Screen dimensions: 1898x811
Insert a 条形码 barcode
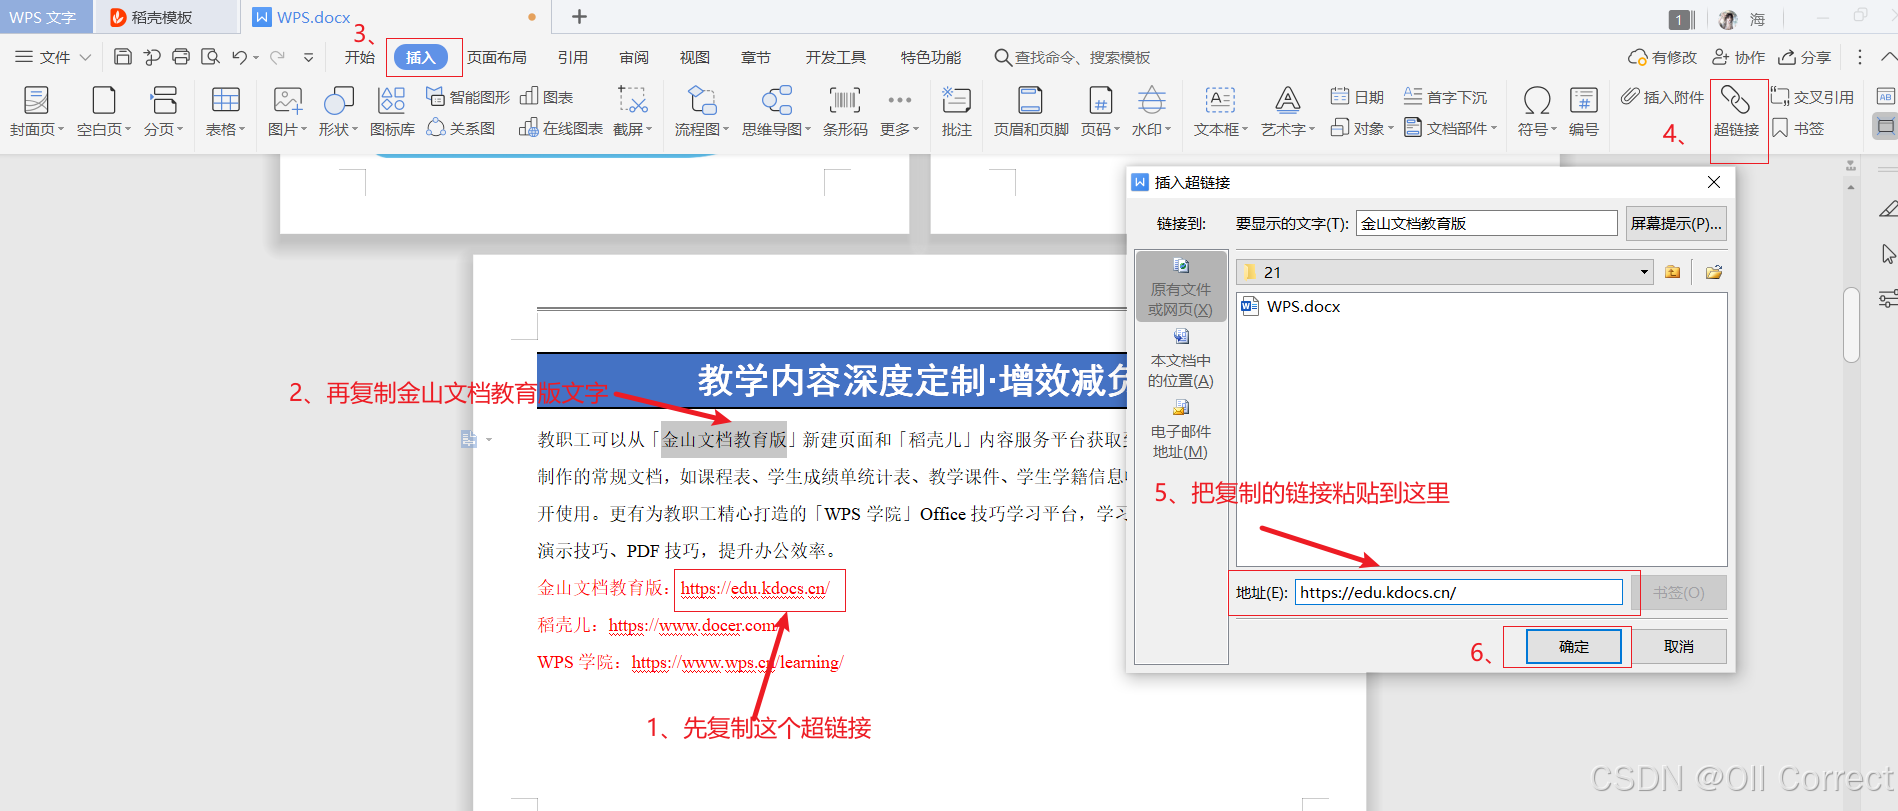pyautogui.click(x=845, y=111)
